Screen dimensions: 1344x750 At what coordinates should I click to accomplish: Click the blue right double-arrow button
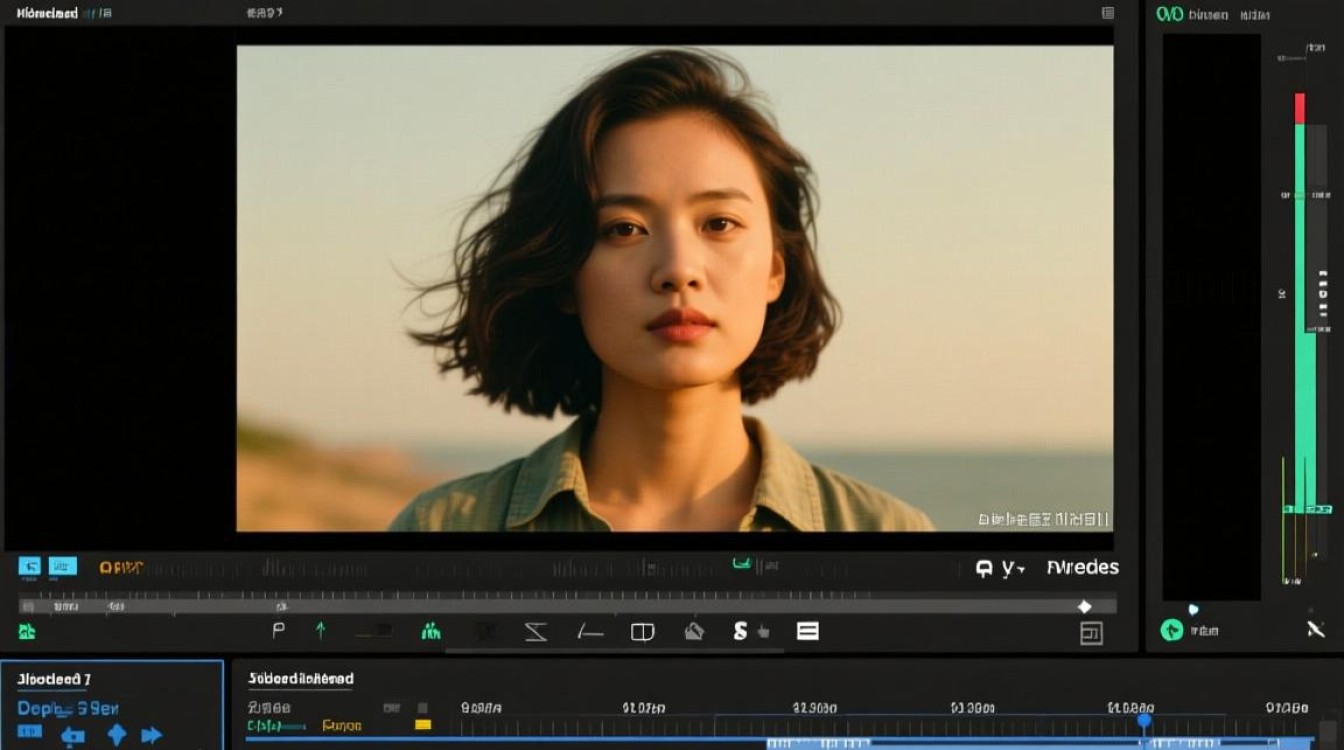pyautogui.click(x=151, y=736)
